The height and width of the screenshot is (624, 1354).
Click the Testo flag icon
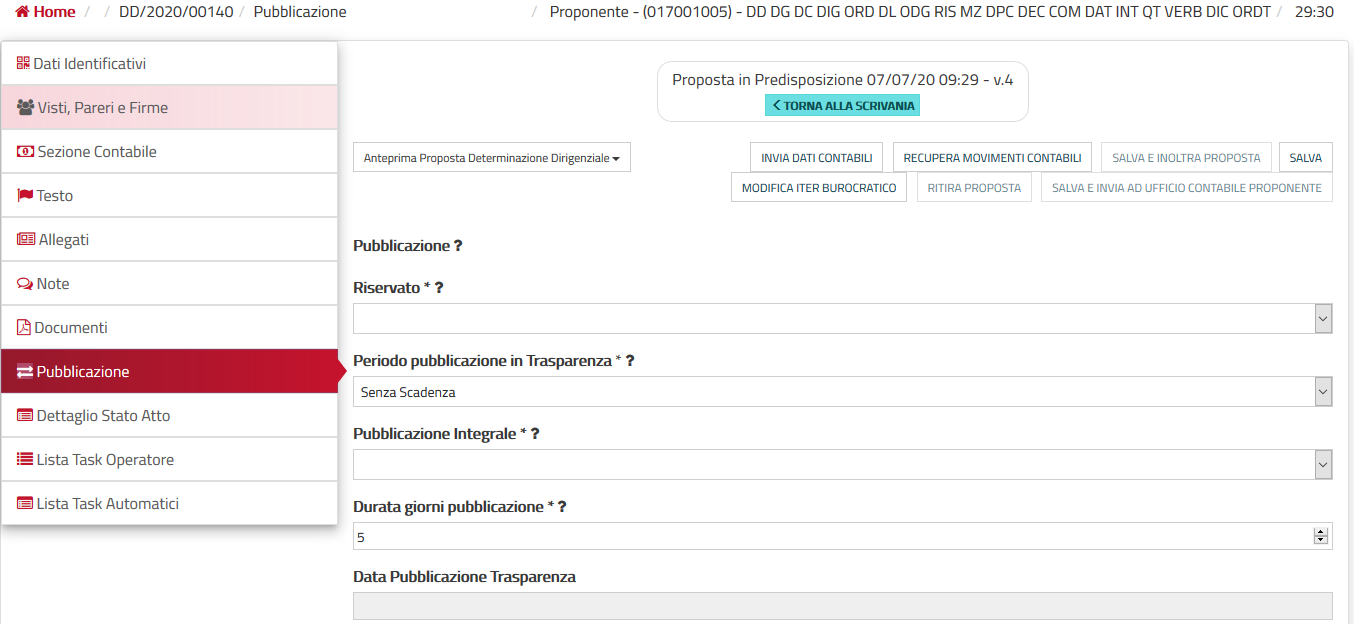(25, 196)
